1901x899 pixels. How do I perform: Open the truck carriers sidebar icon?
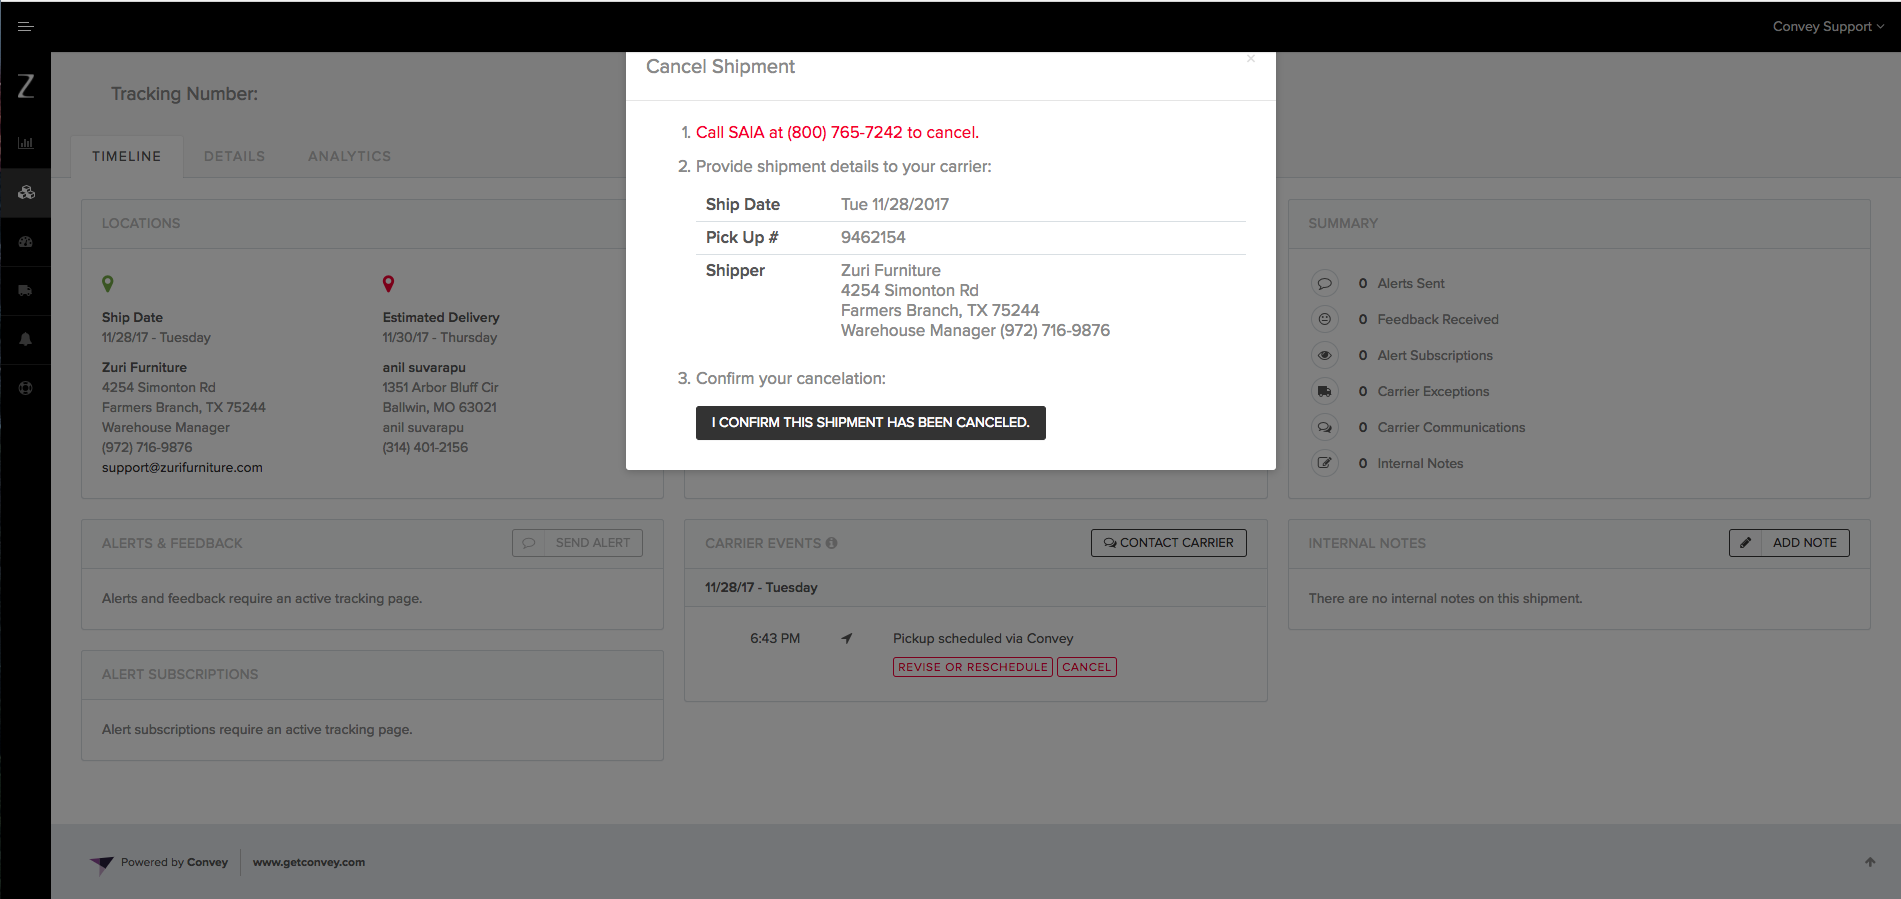(x=26, y=290)
